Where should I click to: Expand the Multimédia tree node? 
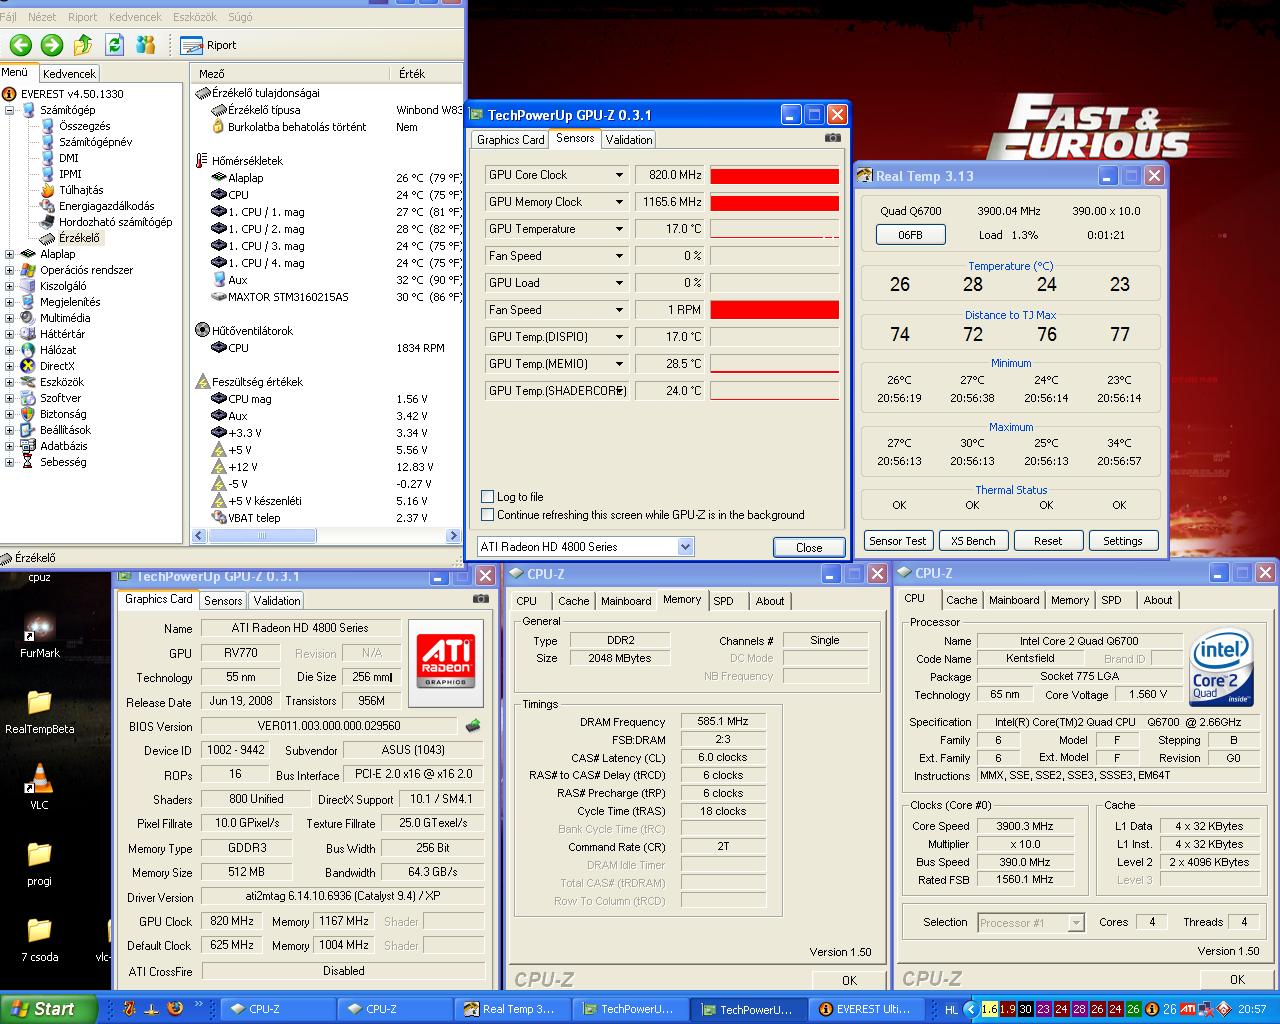[x=10, y=318]
